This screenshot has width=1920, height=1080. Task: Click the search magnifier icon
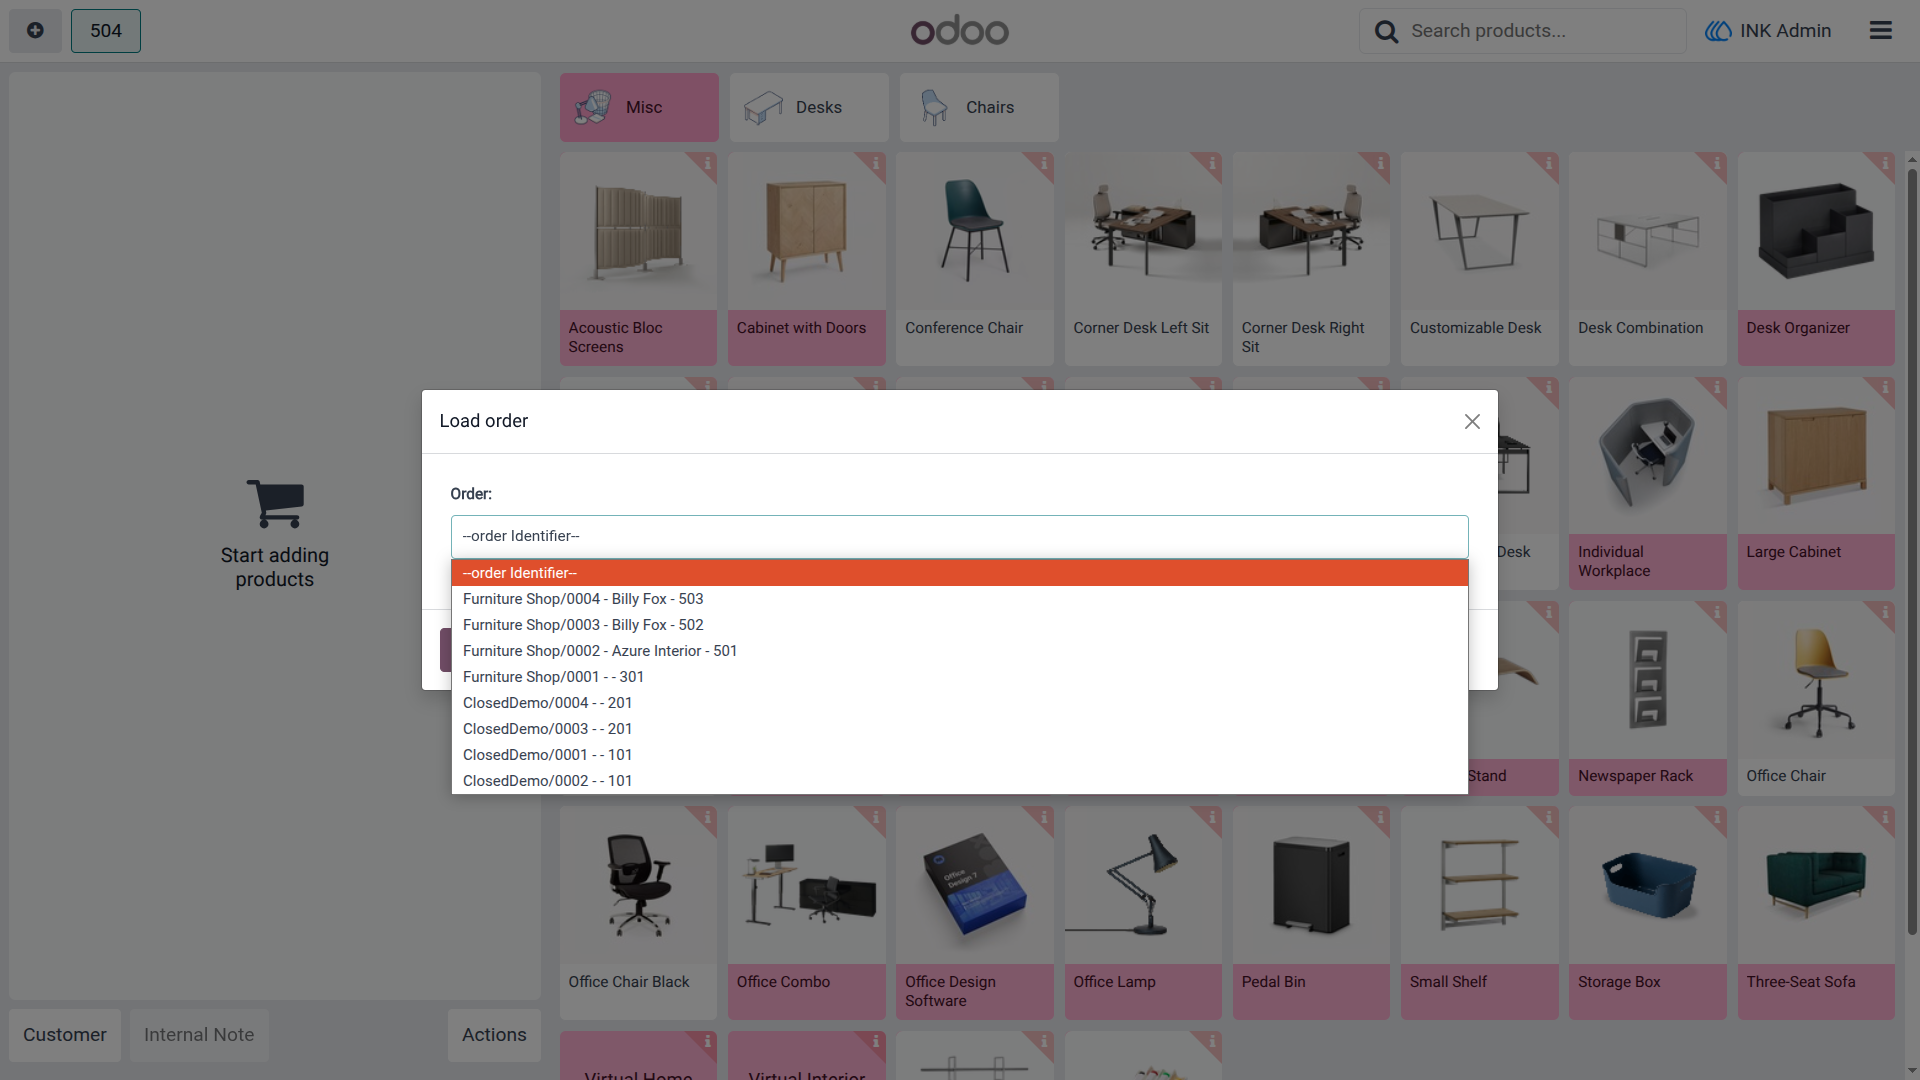pos(1386,32)
